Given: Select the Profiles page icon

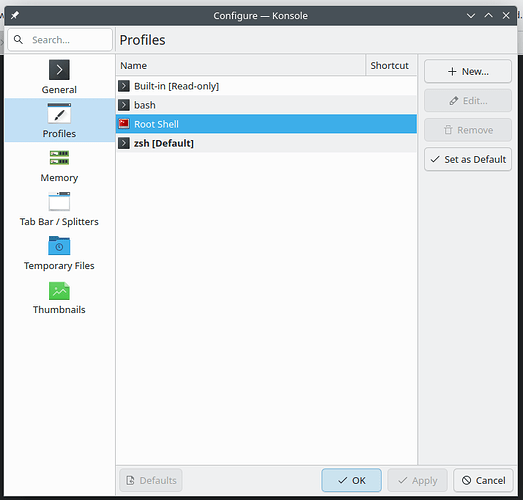Looking at the screenshot, I should point(59,113).
